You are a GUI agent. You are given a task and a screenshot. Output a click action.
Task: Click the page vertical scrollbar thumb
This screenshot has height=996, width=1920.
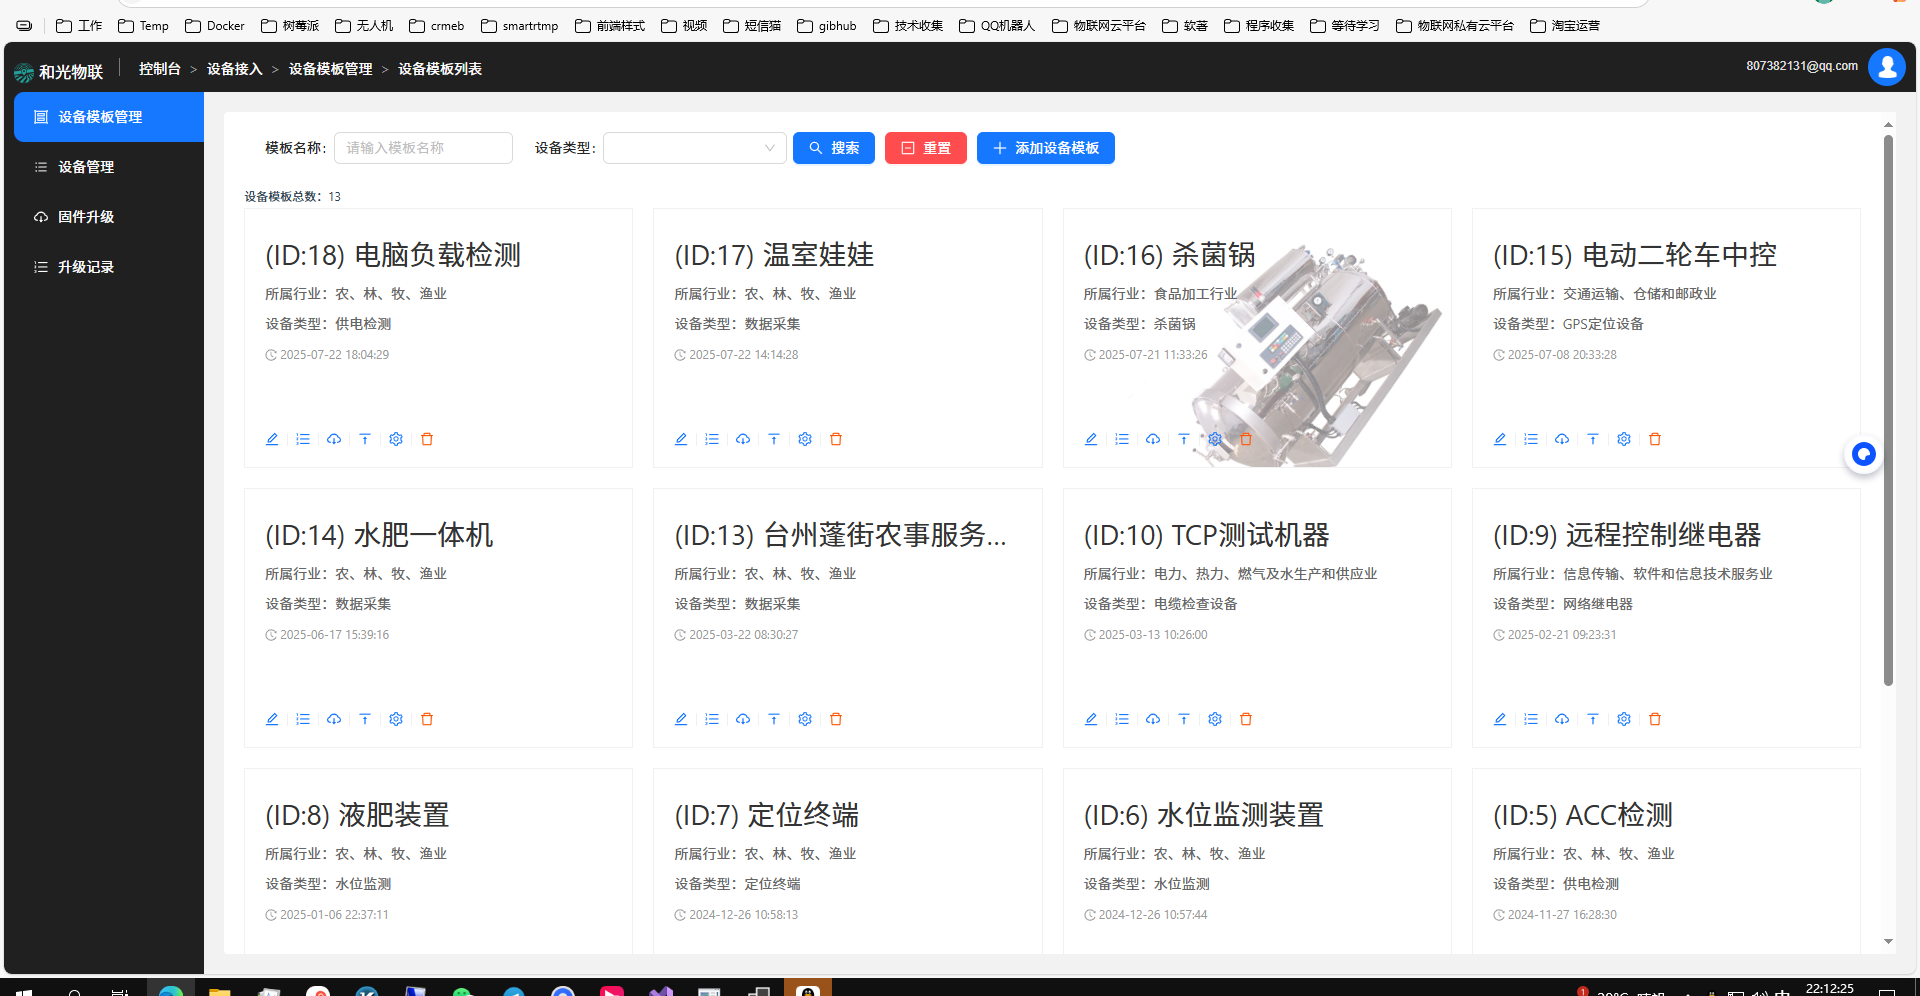(x=1888, y=410)
